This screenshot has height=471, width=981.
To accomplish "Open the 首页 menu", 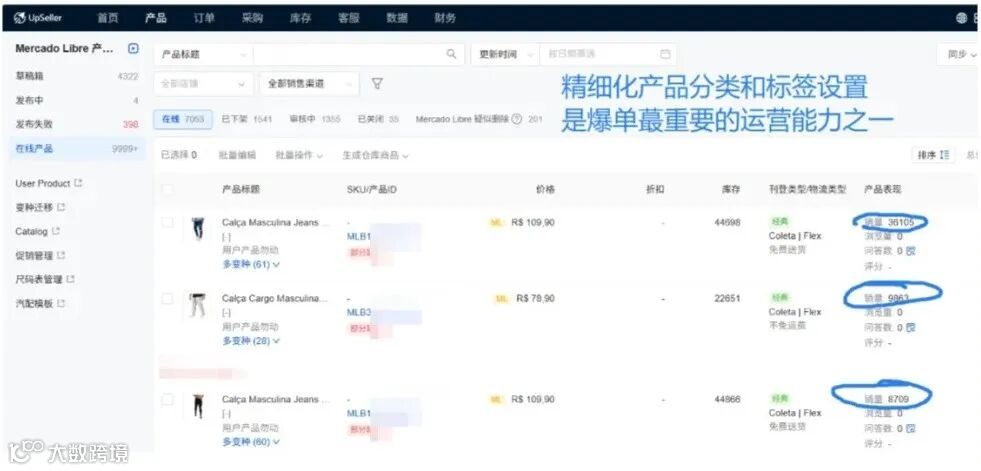I will tap(108, 18).
